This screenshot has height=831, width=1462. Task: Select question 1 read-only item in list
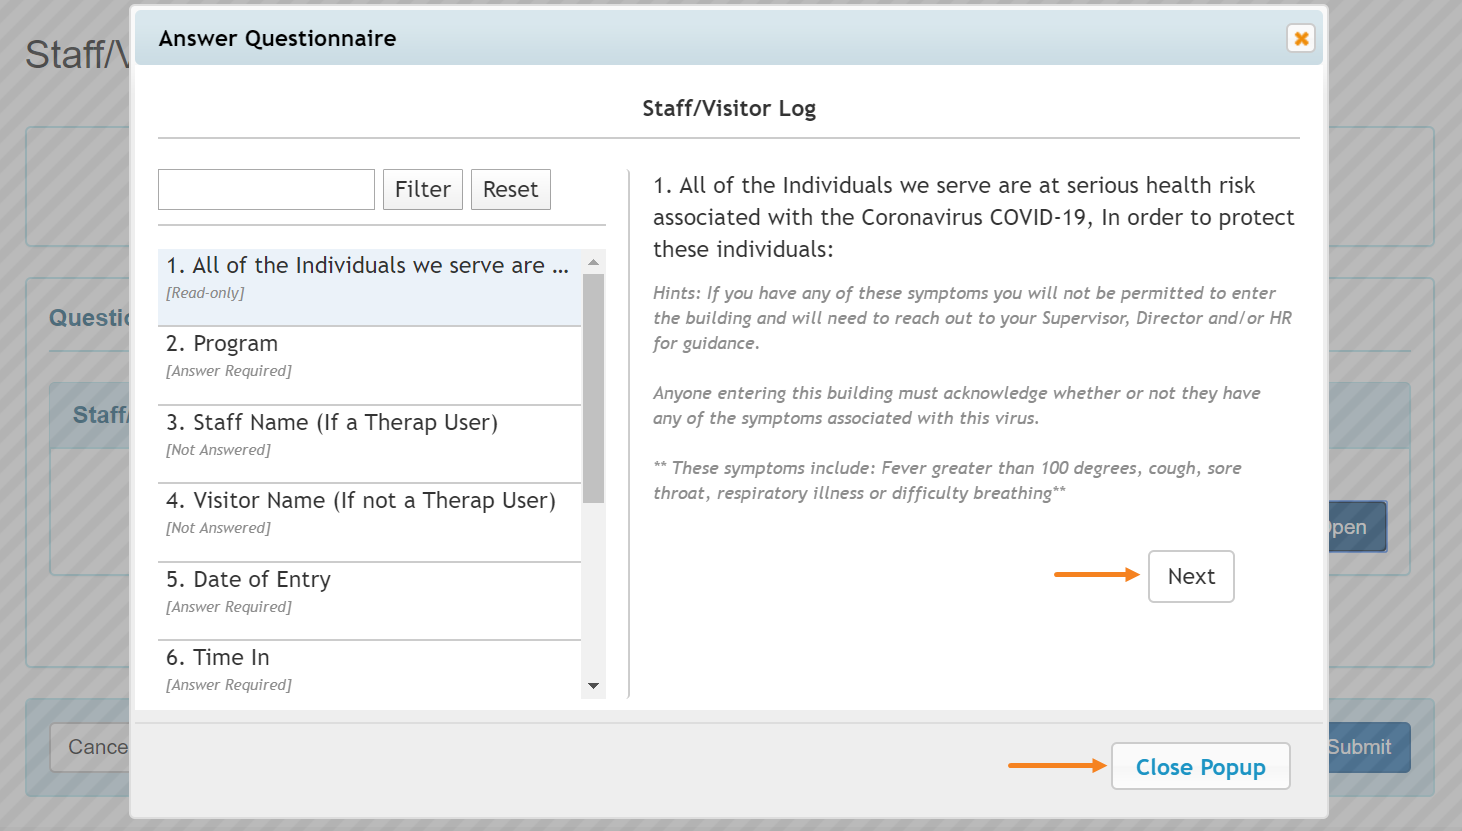click(x=368, y=277)
